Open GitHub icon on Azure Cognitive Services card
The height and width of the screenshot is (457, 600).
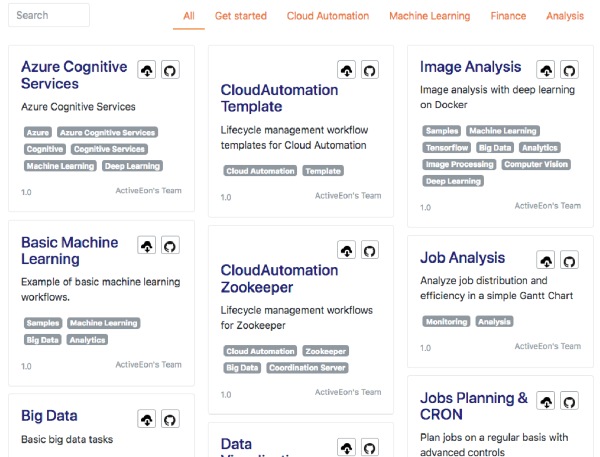point(170,70)
